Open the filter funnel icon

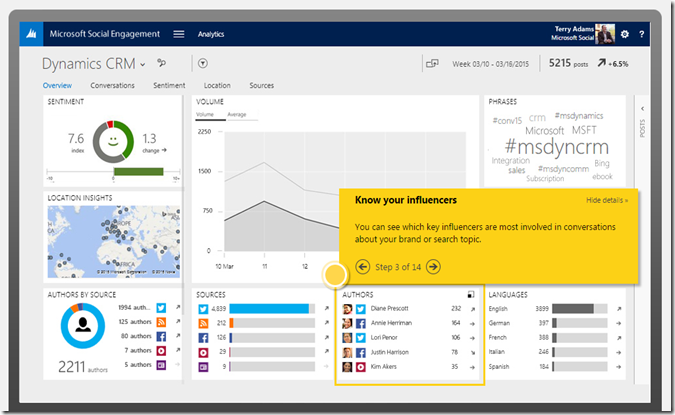(203, 63)
